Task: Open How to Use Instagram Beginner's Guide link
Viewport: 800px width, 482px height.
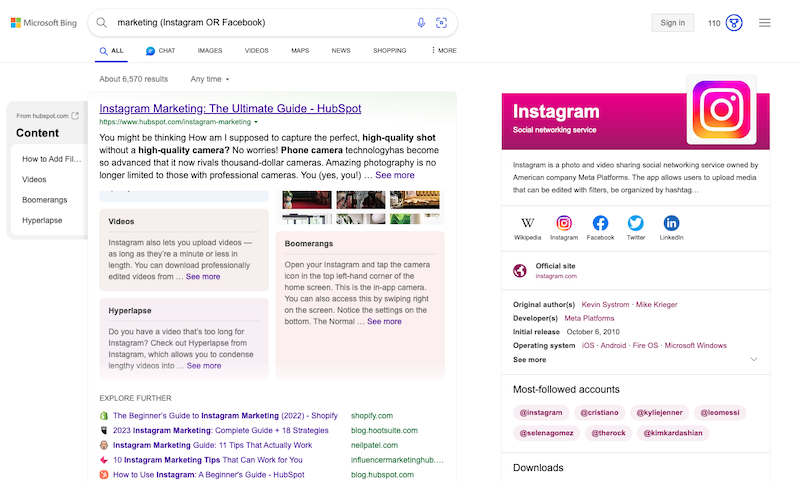Action: [209, 474]
